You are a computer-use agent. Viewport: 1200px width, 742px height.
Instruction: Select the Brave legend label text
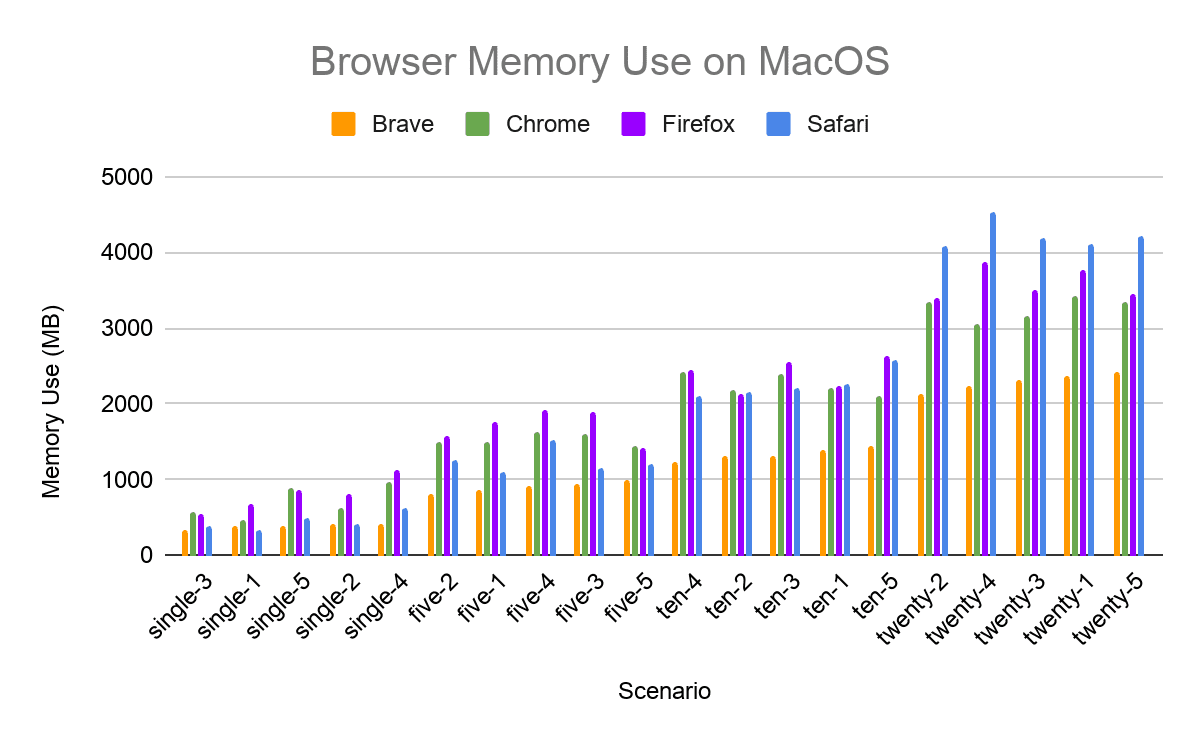(402, 124)
